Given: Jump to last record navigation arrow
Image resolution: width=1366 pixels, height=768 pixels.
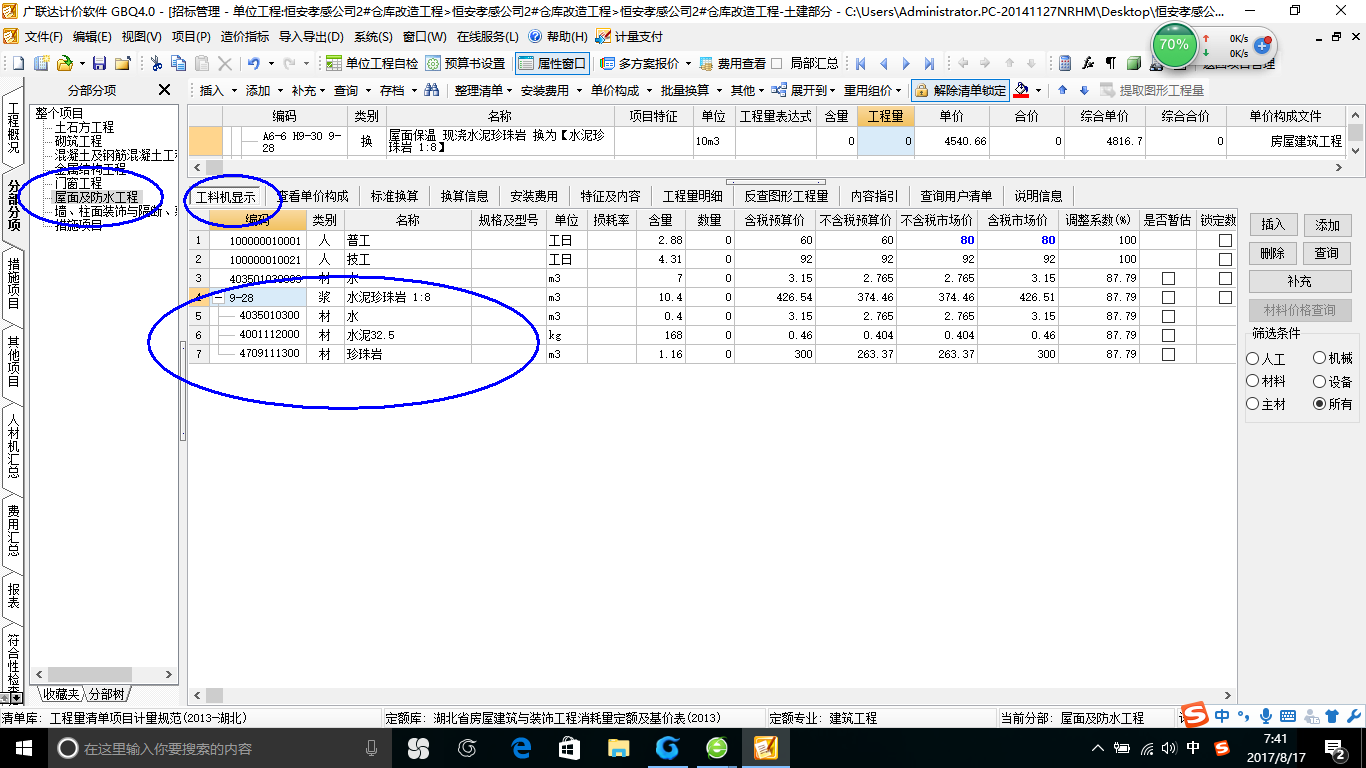Looking at the screenshot, I should pos(930,63).
